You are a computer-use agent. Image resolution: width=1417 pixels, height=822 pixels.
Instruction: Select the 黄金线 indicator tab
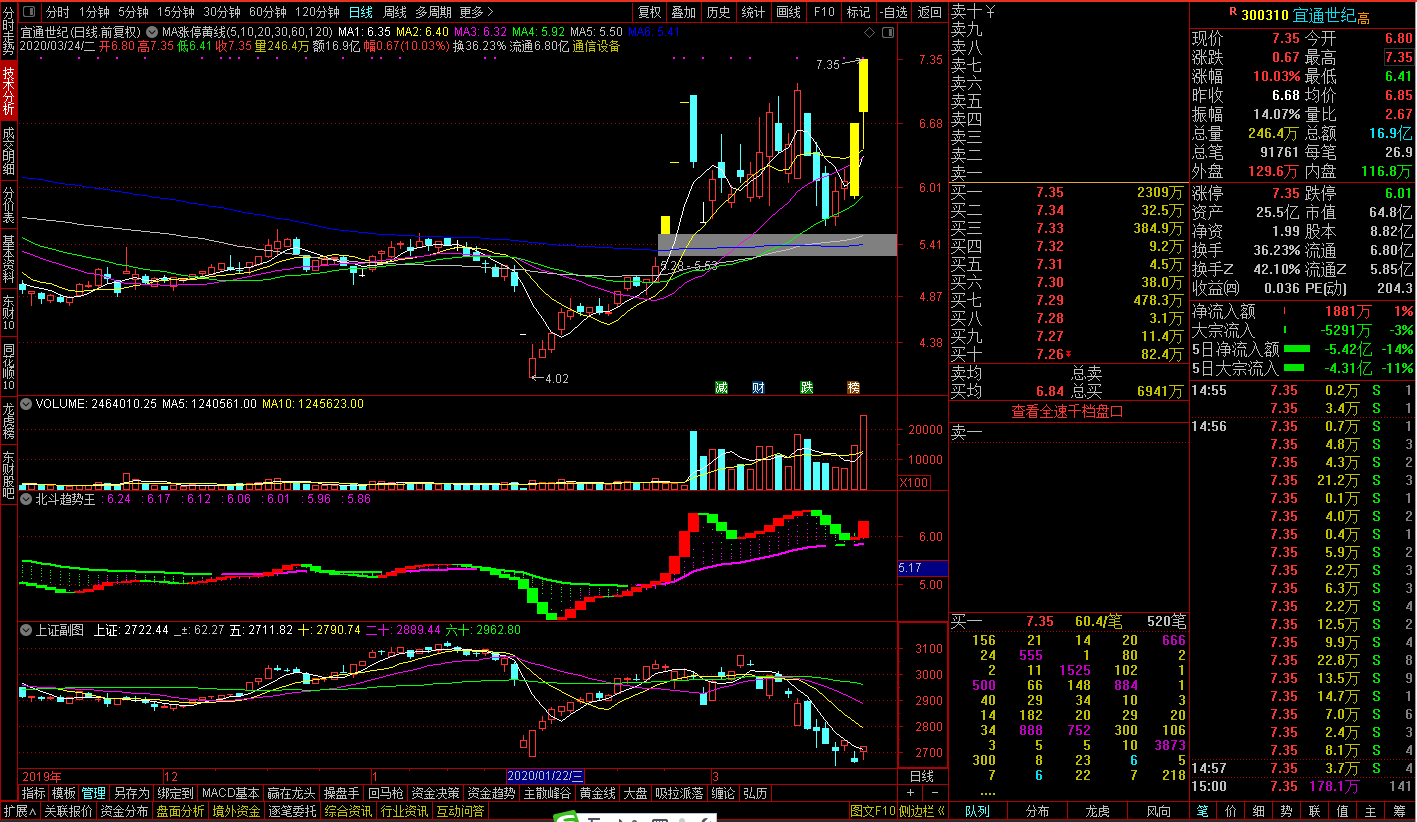point(598,793)
